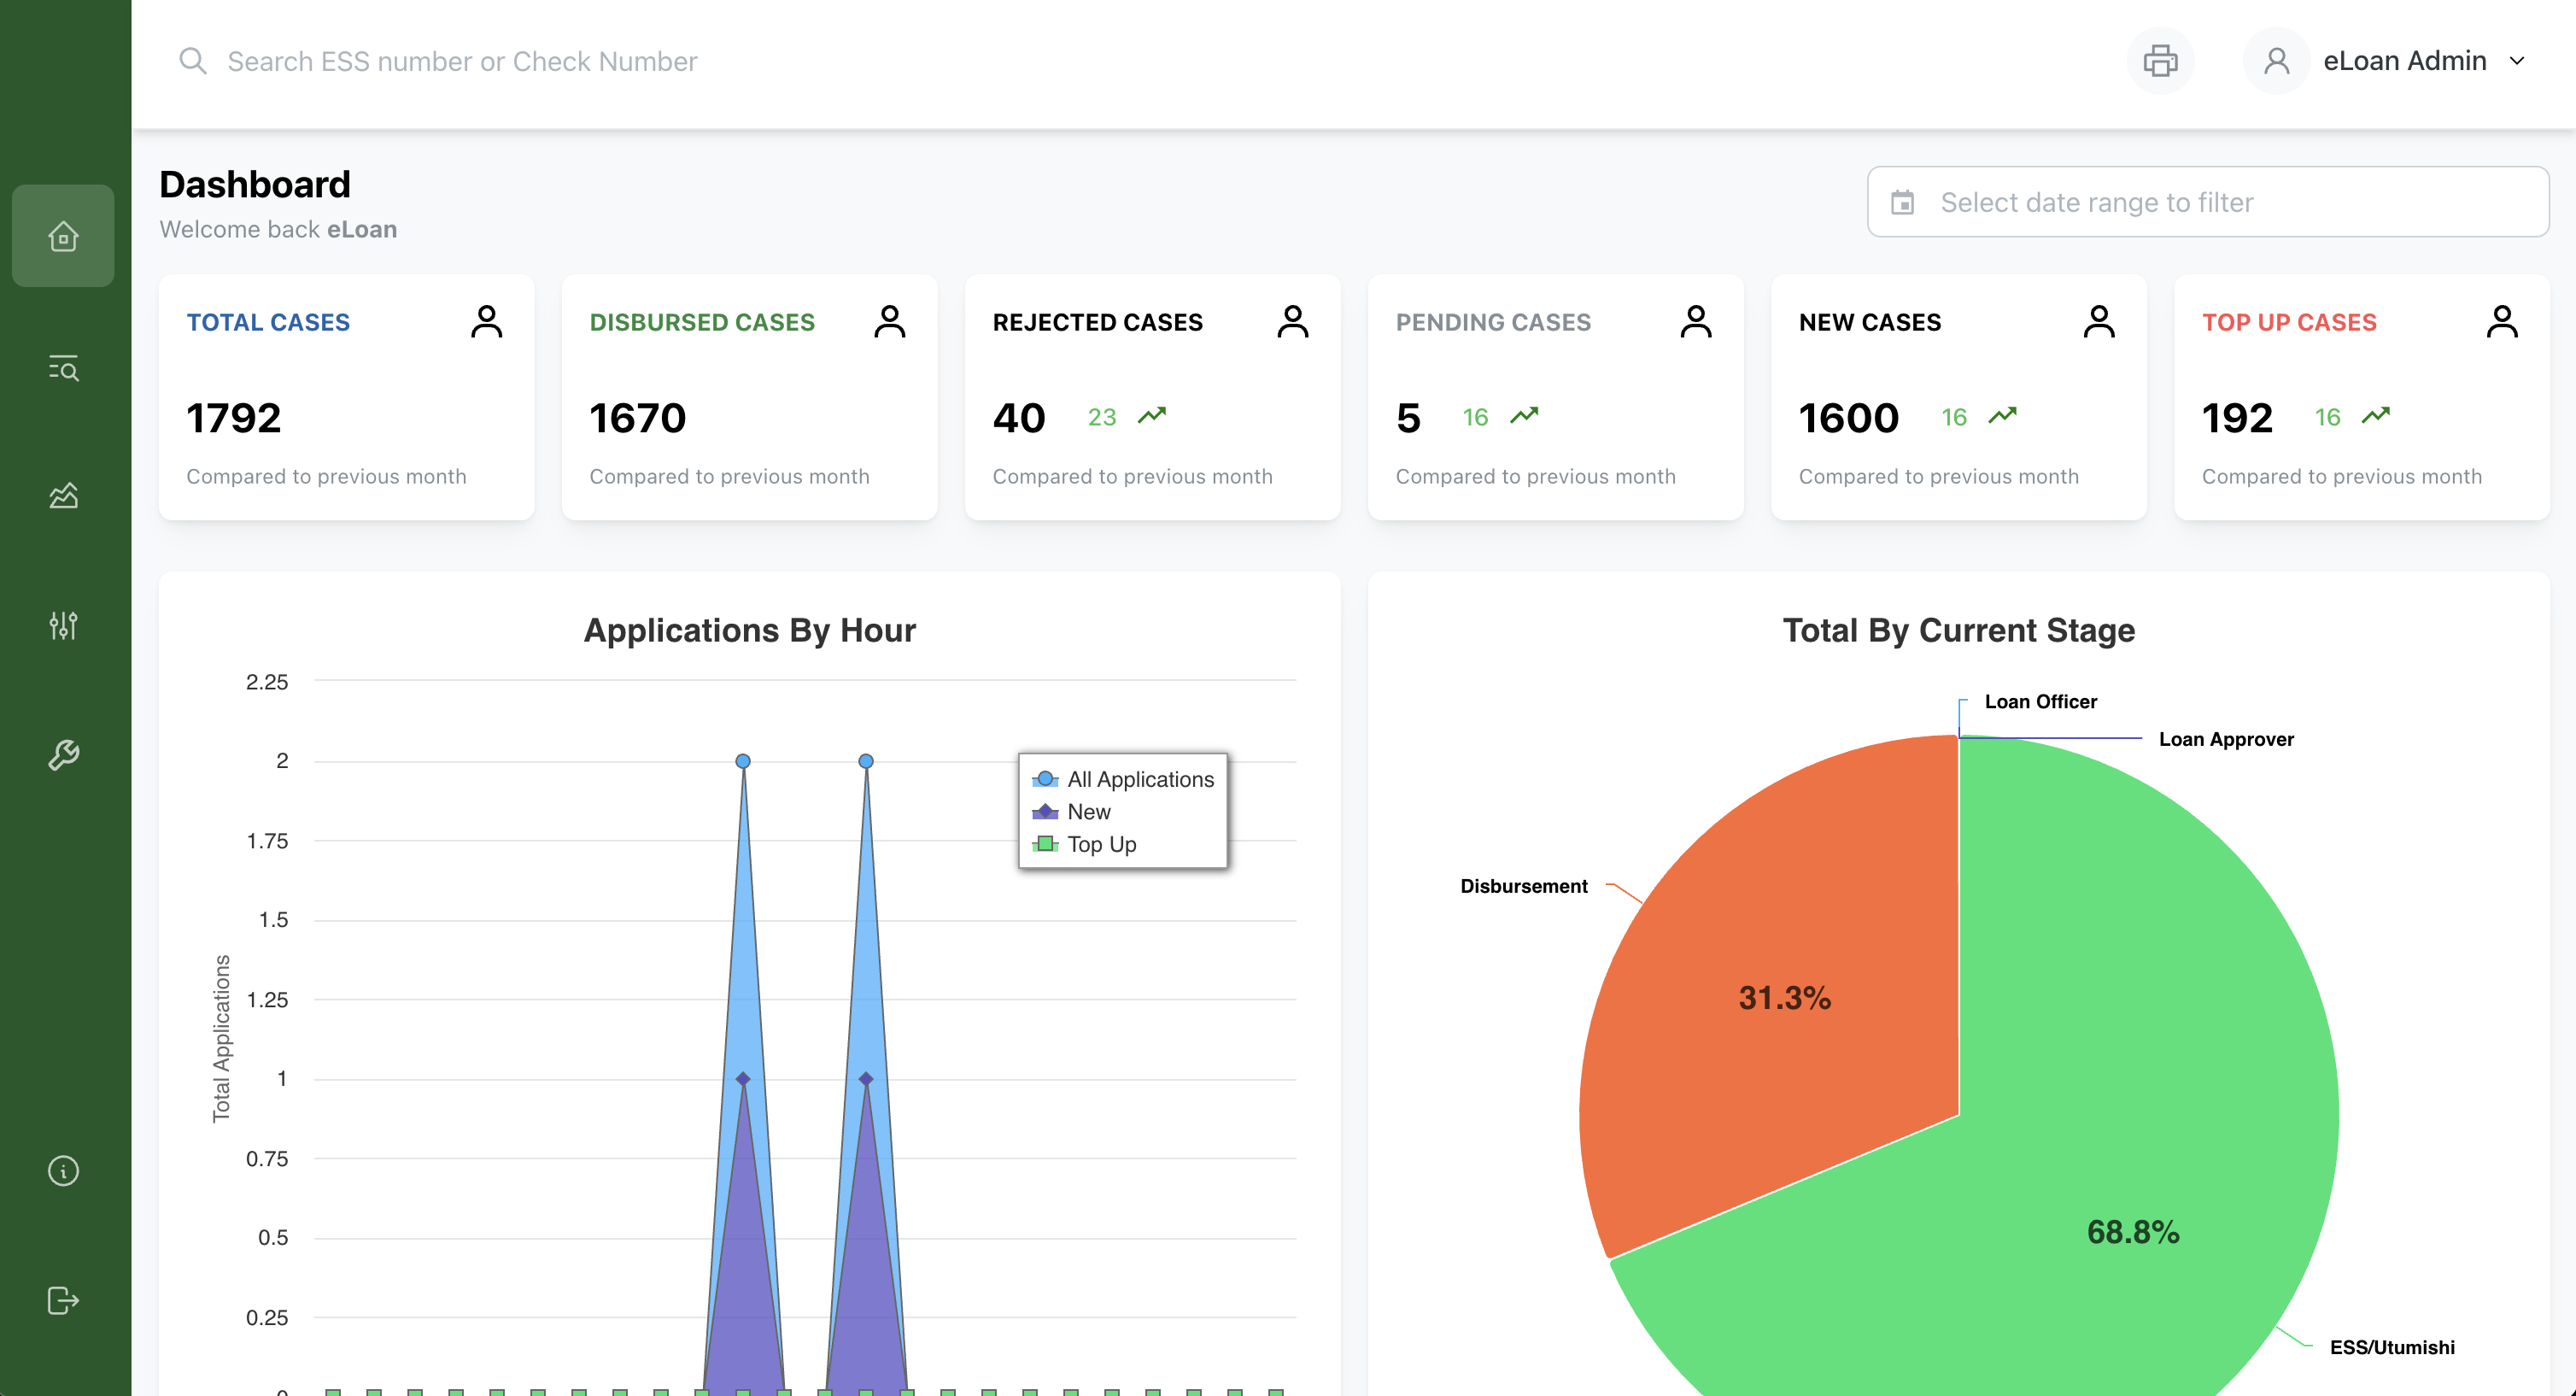Click the 1670 disbursed cases value
Screen dimensions: 2576x1396
pos(638,418)
